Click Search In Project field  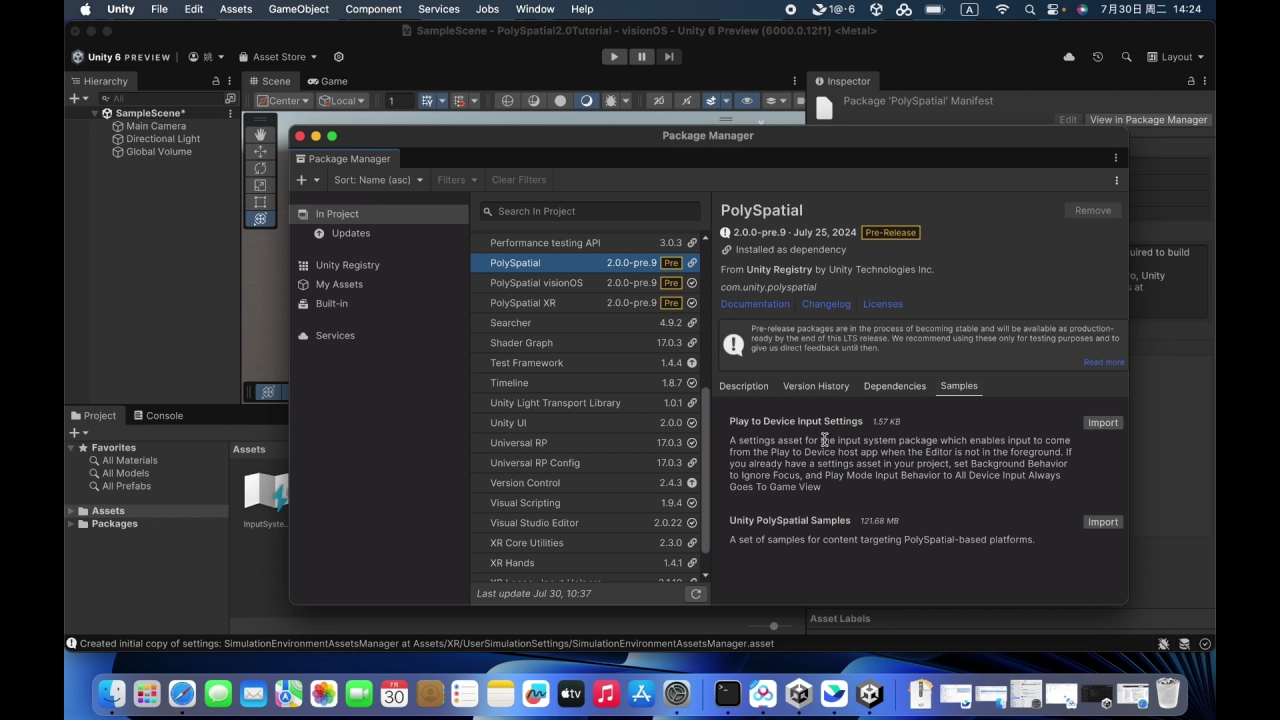589,211
